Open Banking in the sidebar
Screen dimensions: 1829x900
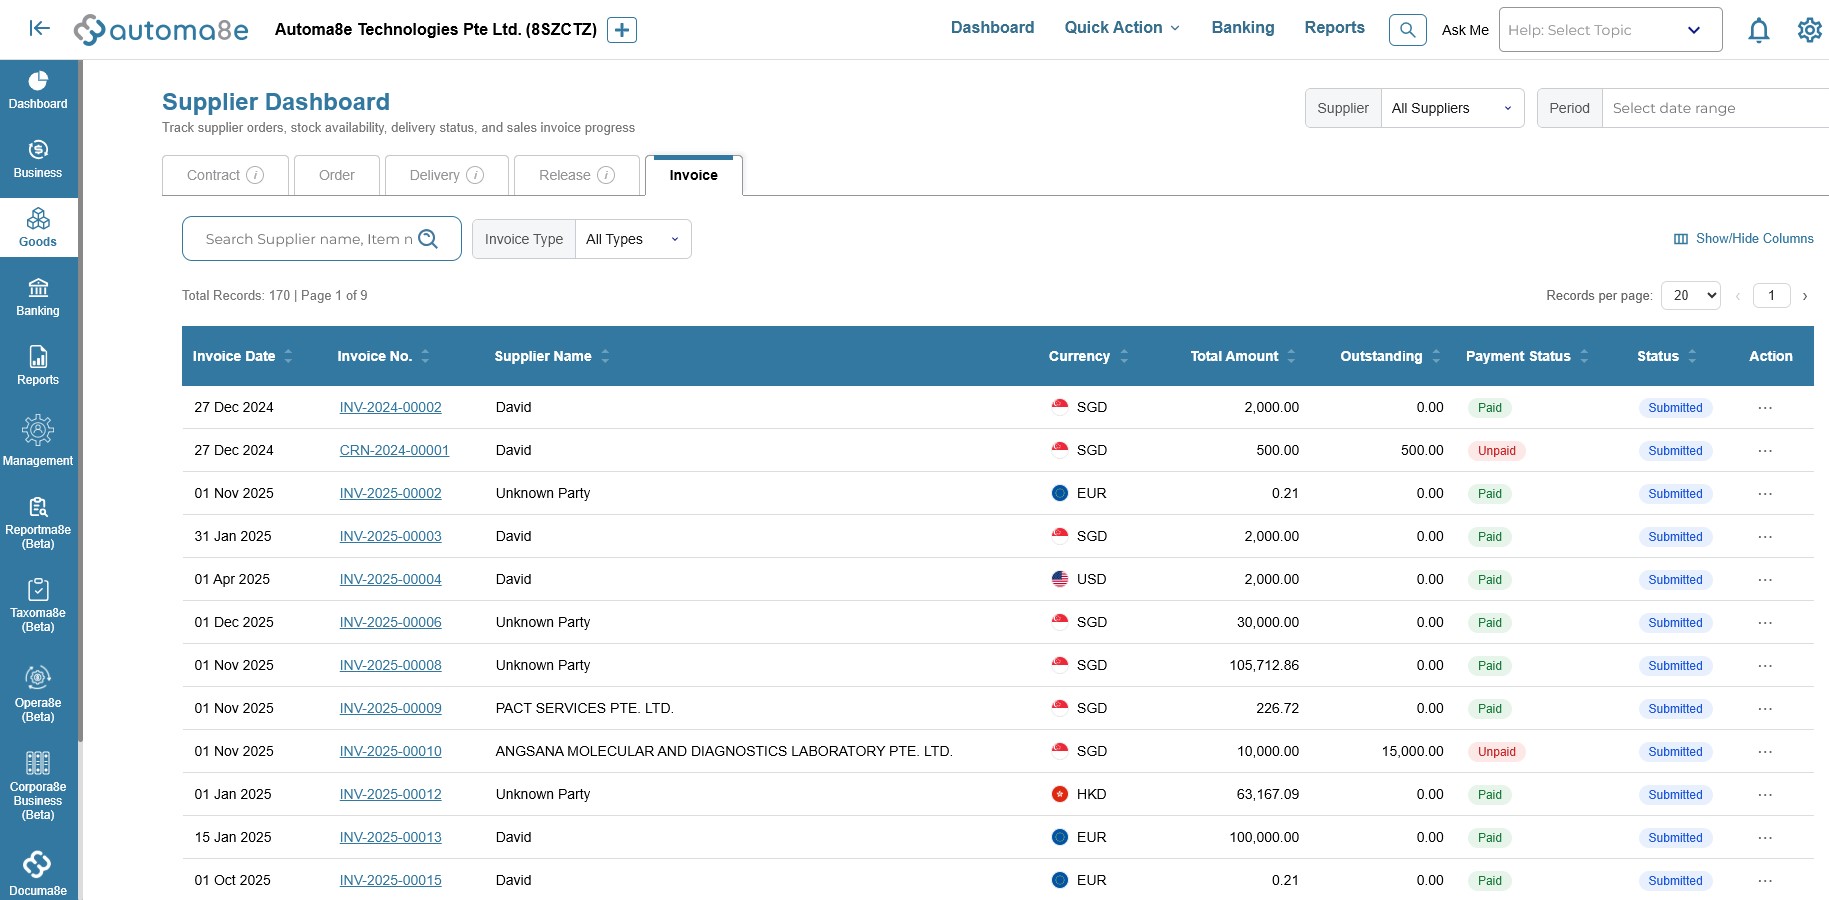click(38, 297)
